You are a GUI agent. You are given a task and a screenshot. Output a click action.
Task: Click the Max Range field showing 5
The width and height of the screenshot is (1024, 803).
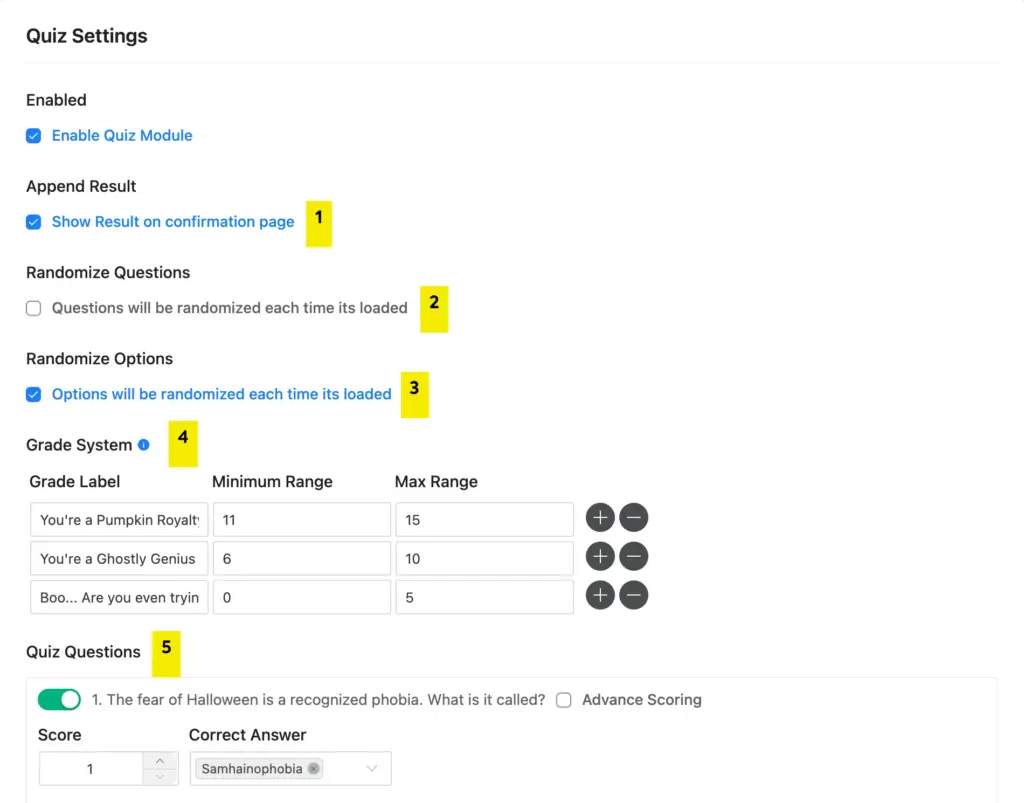point(484,595)
